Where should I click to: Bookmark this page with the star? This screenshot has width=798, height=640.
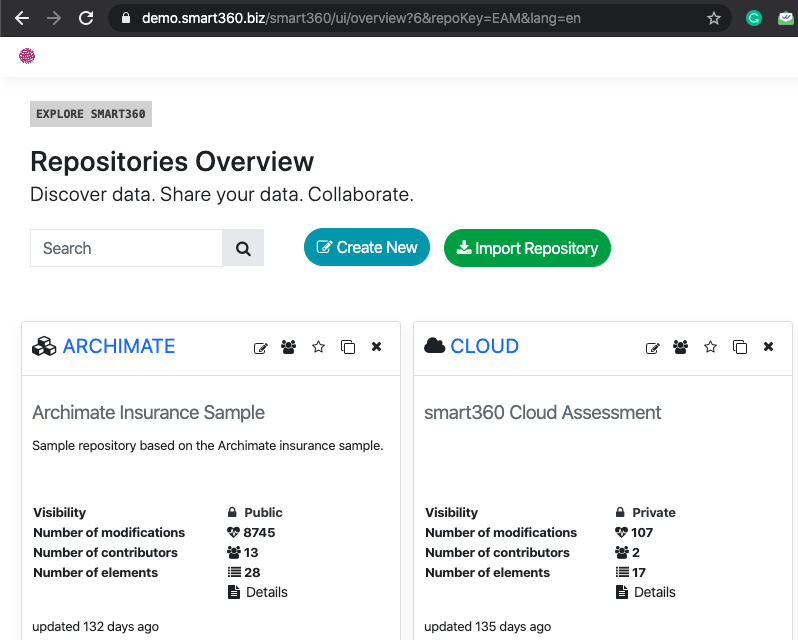click(x=714, y=18)
